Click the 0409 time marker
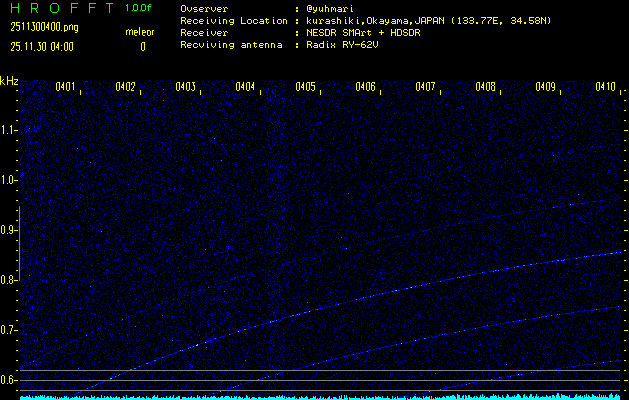This screenshot has height=400, width=629. 546,87
